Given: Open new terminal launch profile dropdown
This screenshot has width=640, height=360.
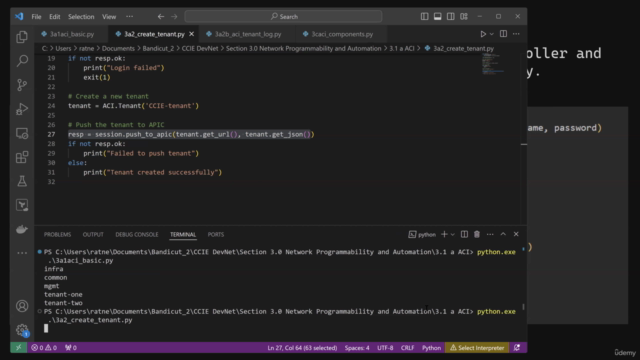Looking at the screenshot, I should click(x=452, y=235).
